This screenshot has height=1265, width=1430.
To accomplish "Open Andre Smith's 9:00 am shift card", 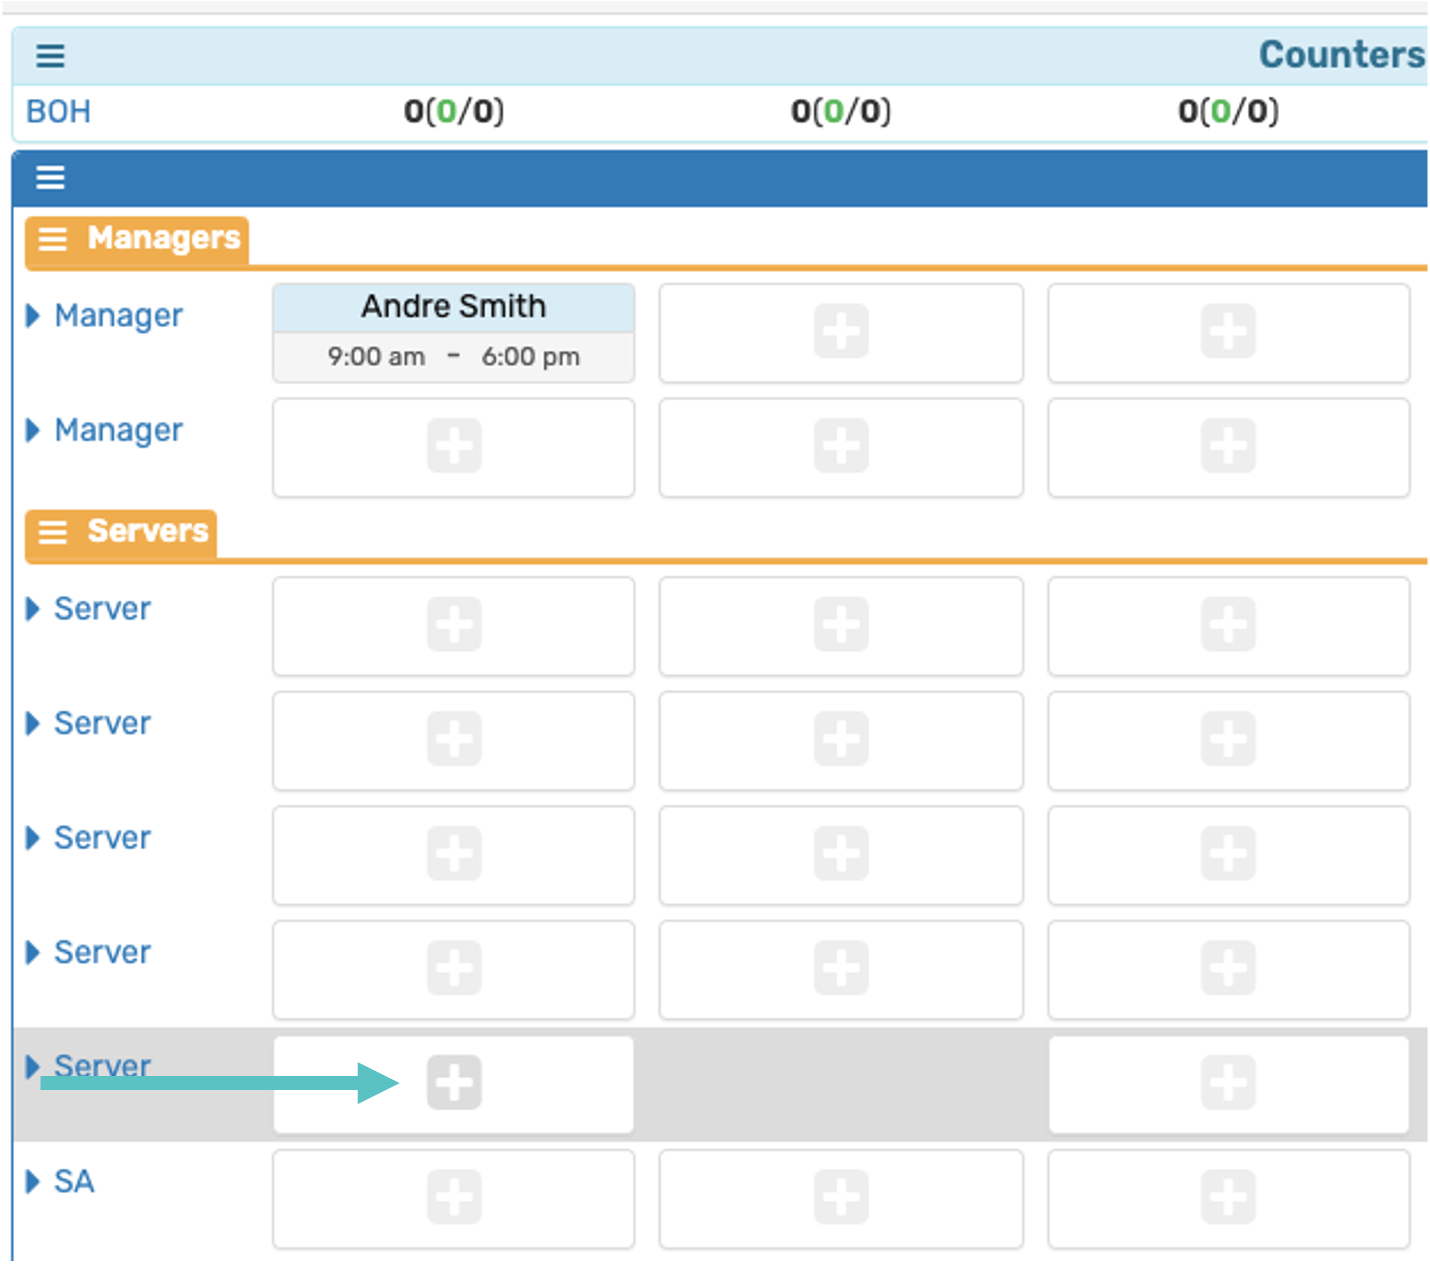I will tap(453, 333).
